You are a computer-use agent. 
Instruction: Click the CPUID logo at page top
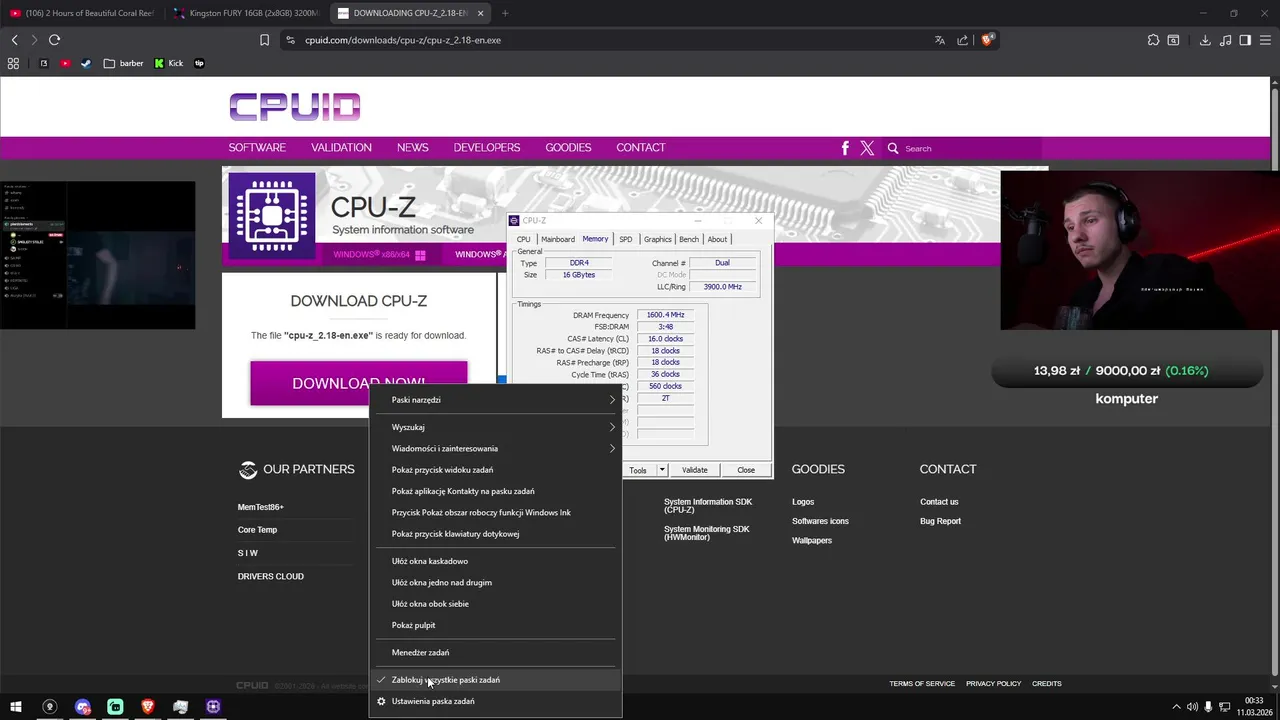click(x=294, y=107)
